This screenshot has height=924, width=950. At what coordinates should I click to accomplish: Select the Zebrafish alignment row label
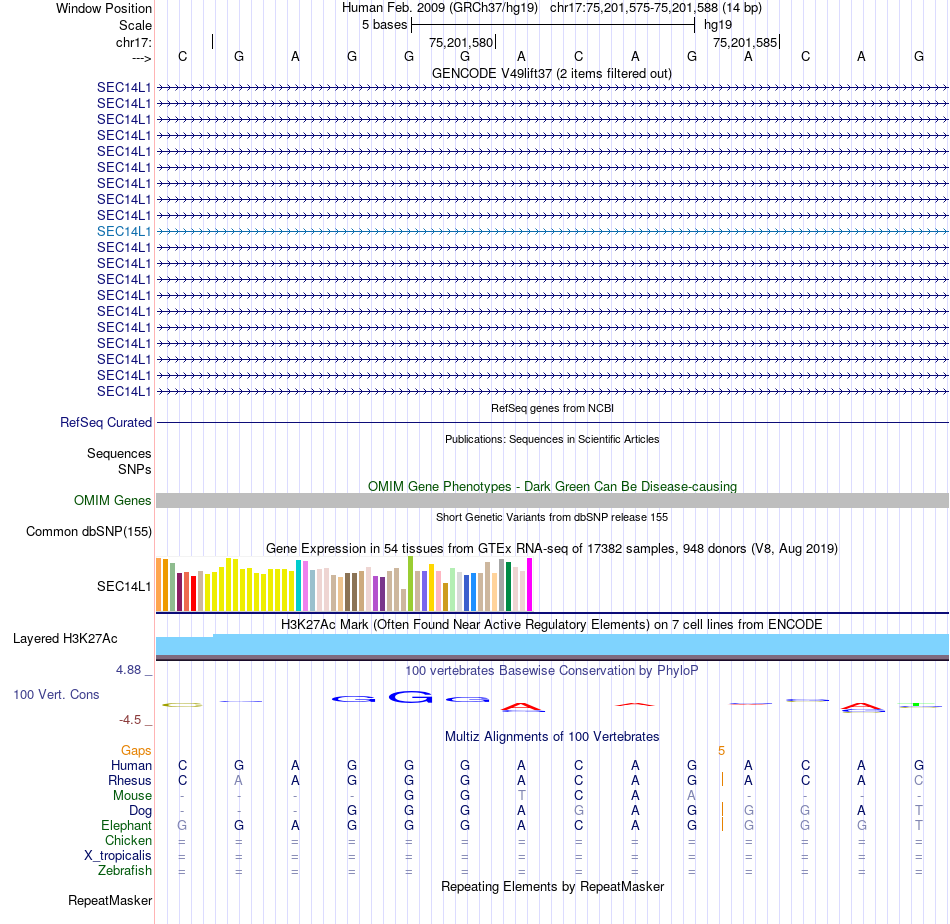pos(125,870)
